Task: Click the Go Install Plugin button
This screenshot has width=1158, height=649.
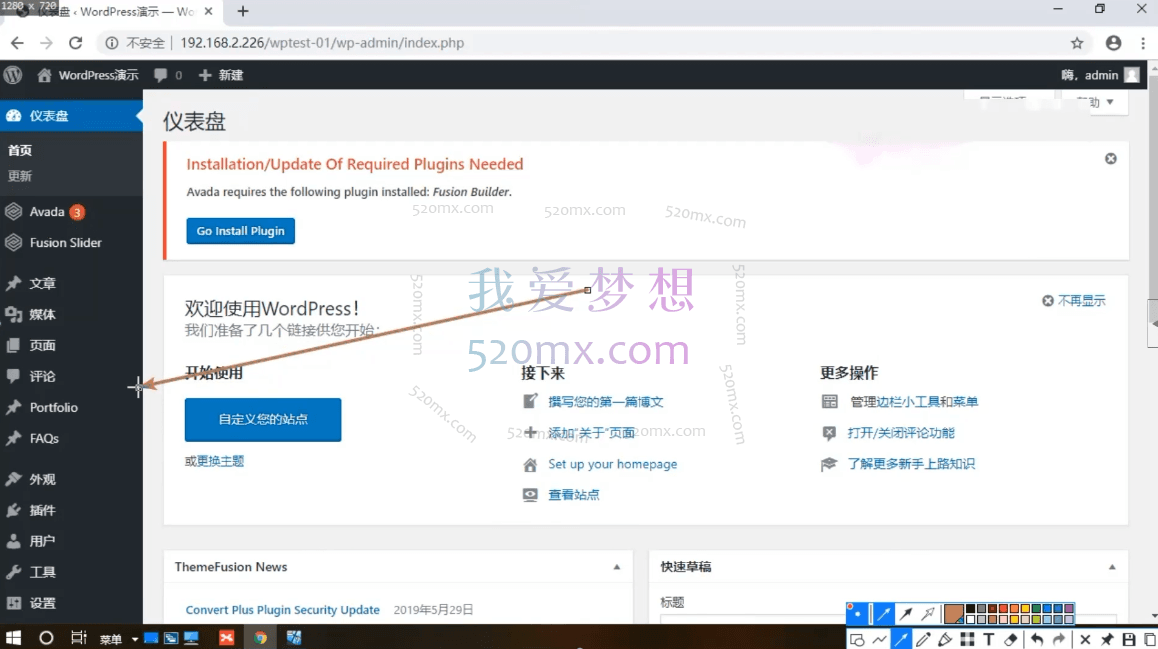Action: pyautogui.click(x=240, y=230)
